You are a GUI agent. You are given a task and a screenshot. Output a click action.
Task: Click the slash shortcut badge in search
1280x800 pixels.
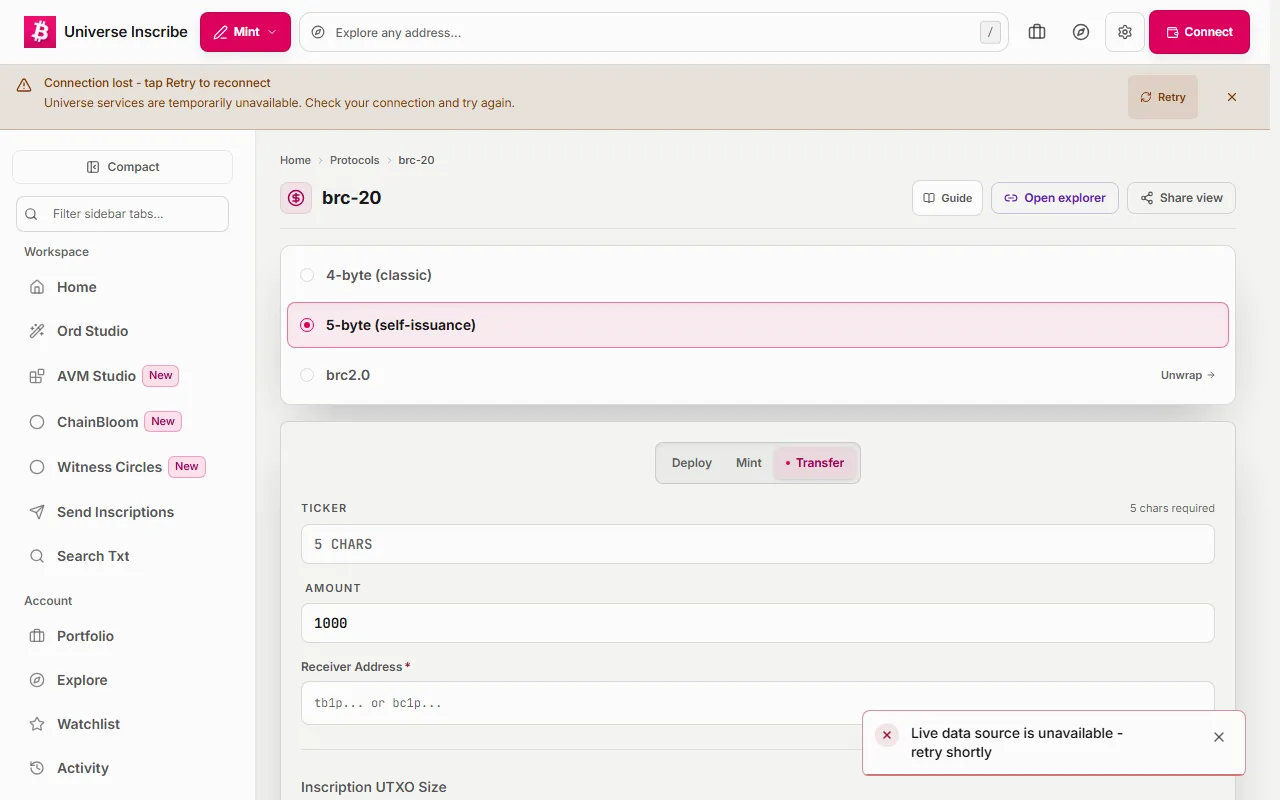(990, 32)
